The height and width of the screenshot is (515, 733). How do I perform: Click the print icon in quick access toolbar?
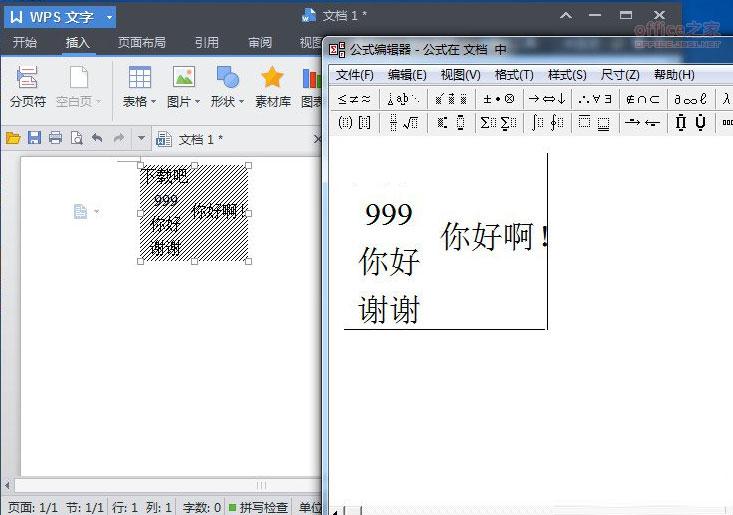pos(55,138)
